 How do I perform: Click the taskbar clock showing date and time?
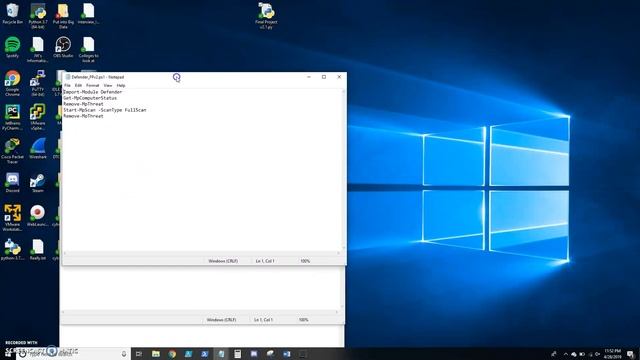point(613,354)
